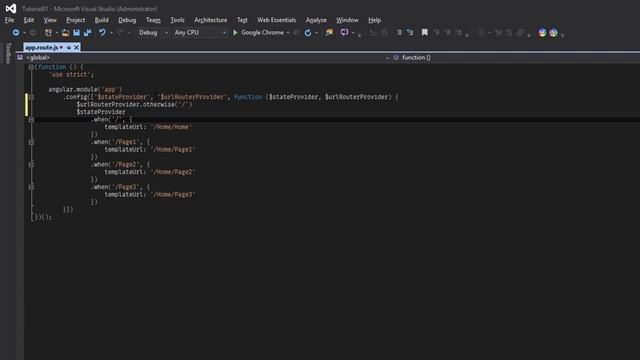Click templateUrl '/Home/Page3' text
The width and height of the screenshot is (640, 360).
(x=150, y=194)
